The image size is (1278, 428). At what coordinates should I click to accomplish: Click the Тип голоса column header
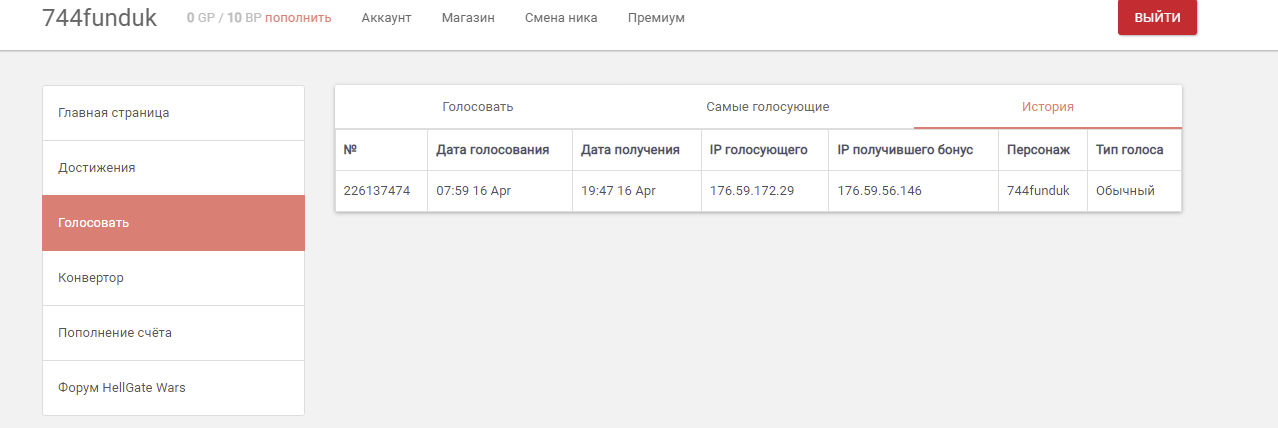click(1129, 150)
